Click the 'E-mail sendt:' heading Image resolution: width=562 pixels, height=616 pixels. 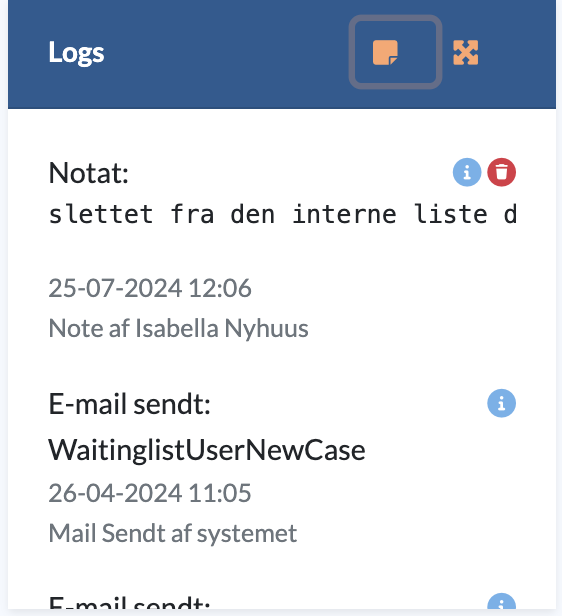click(x=129, y=403)
